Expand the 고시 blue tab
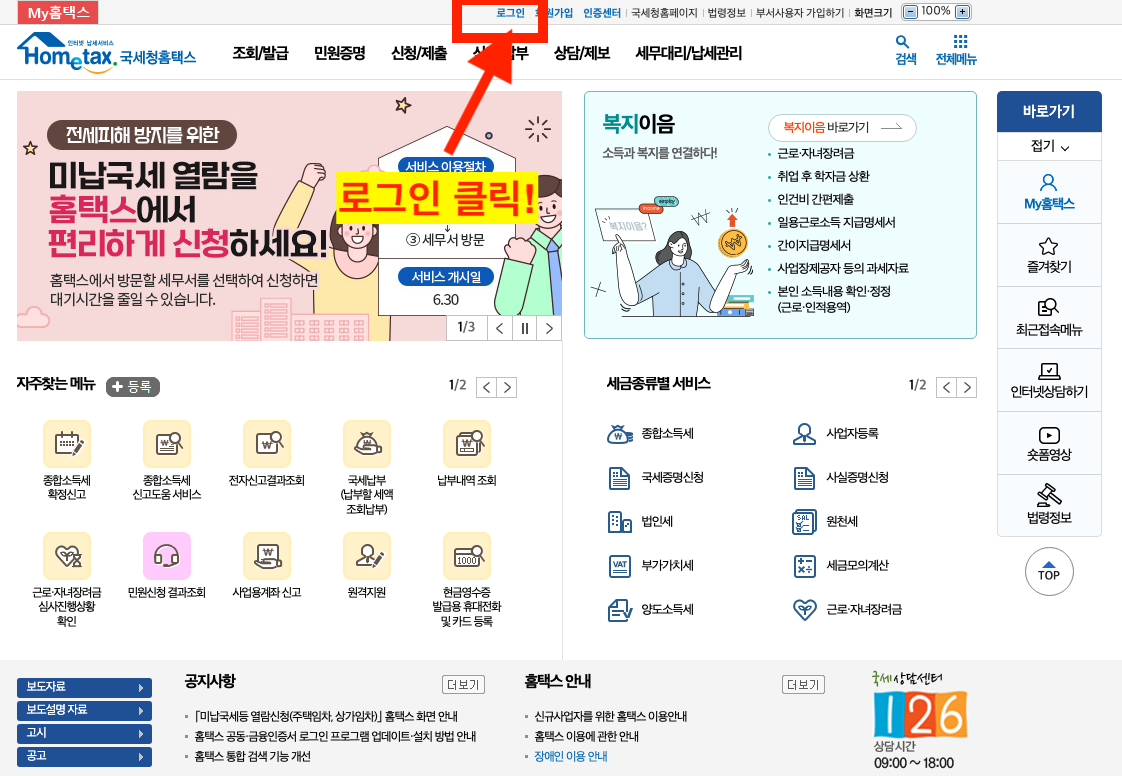The image size is (1122, 776). (x=84, y=733)
